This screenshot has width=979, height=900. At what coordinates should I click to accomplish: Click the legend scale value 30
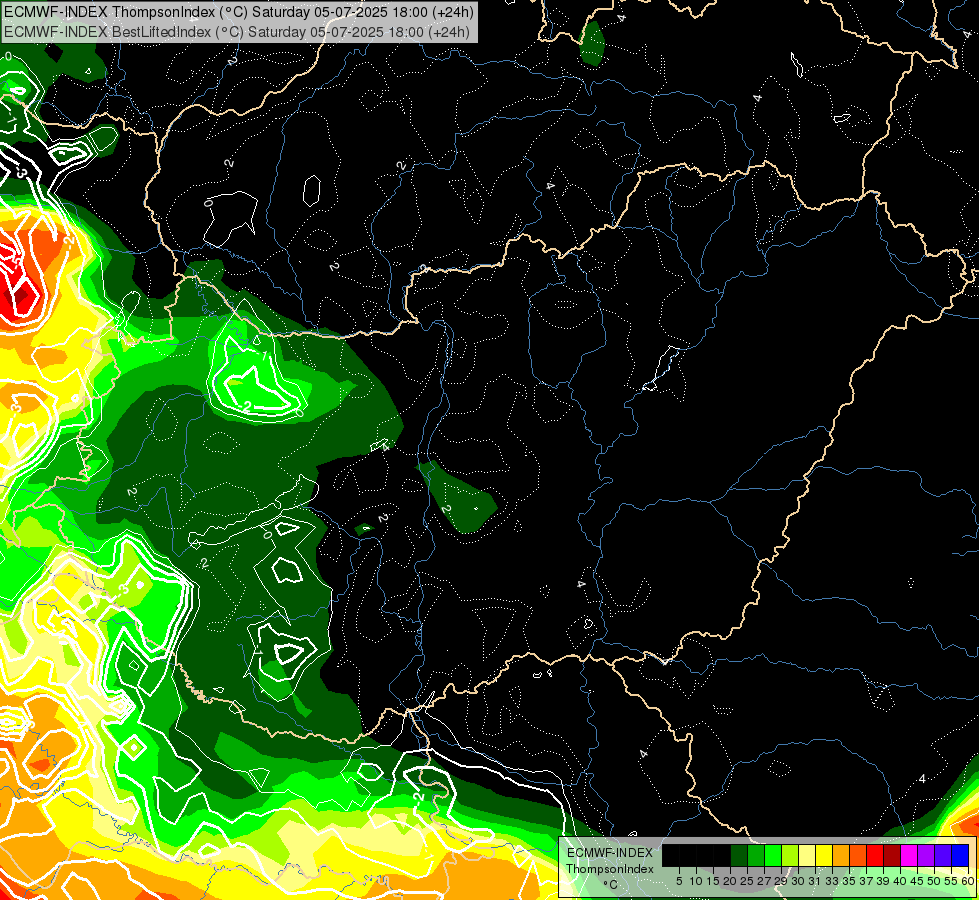coord(799,881)
